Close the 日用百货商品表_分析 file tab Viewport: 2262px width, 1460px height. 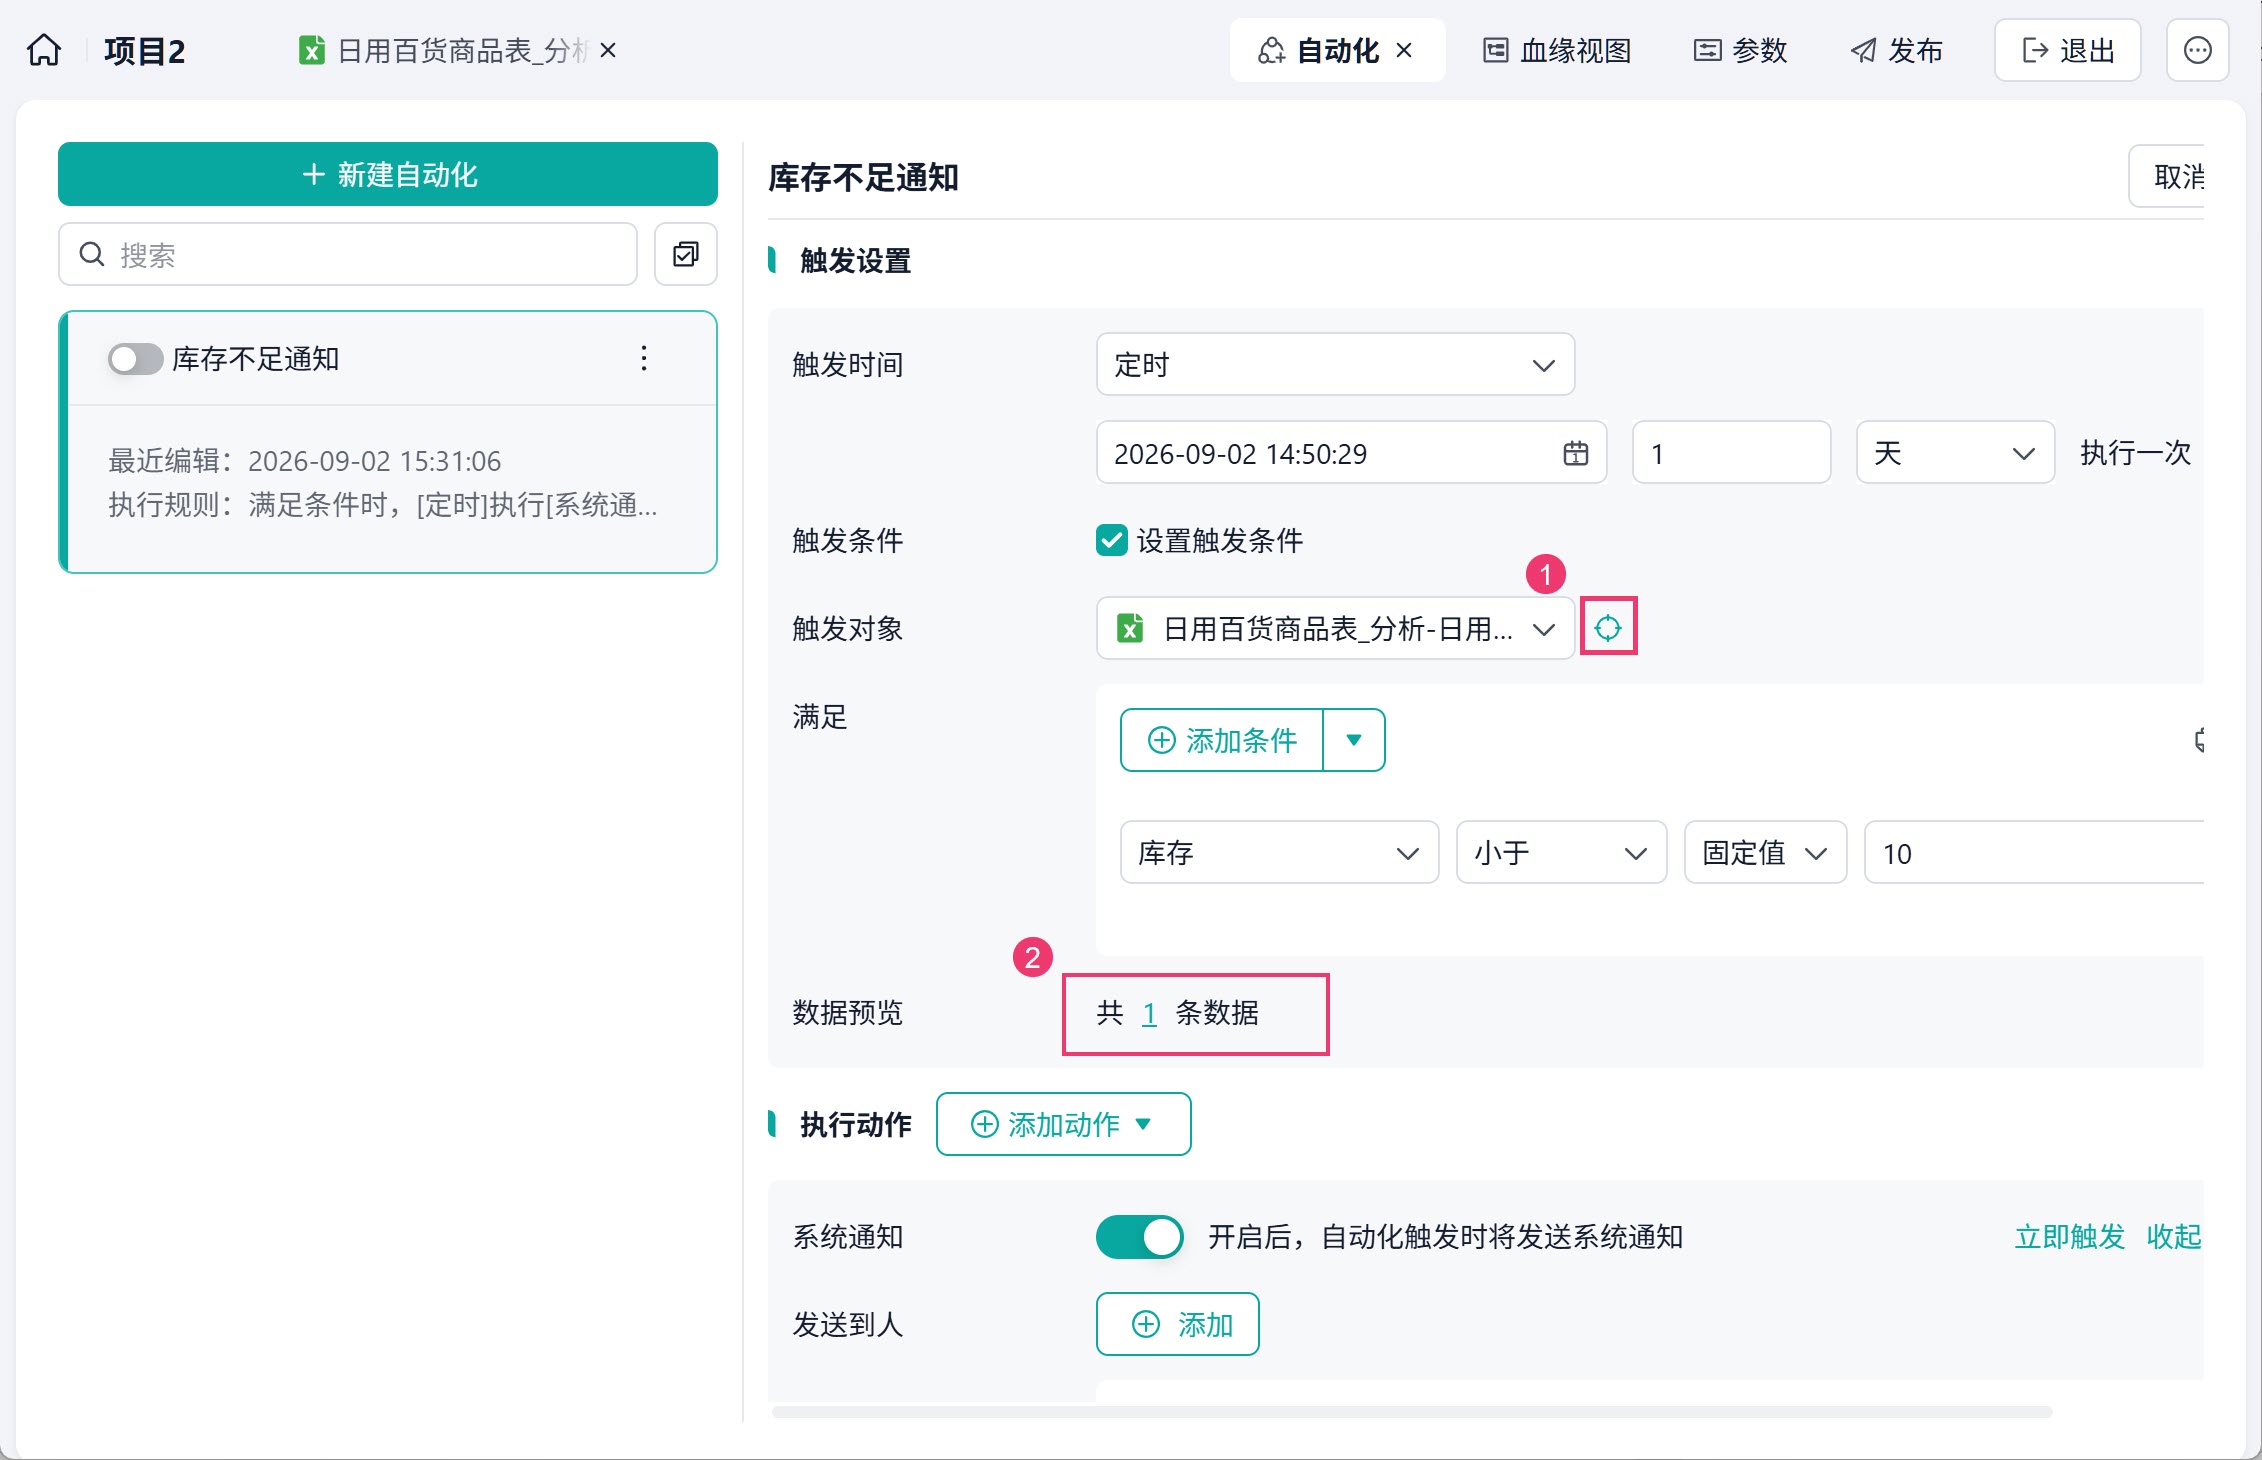tap(608, 50)
